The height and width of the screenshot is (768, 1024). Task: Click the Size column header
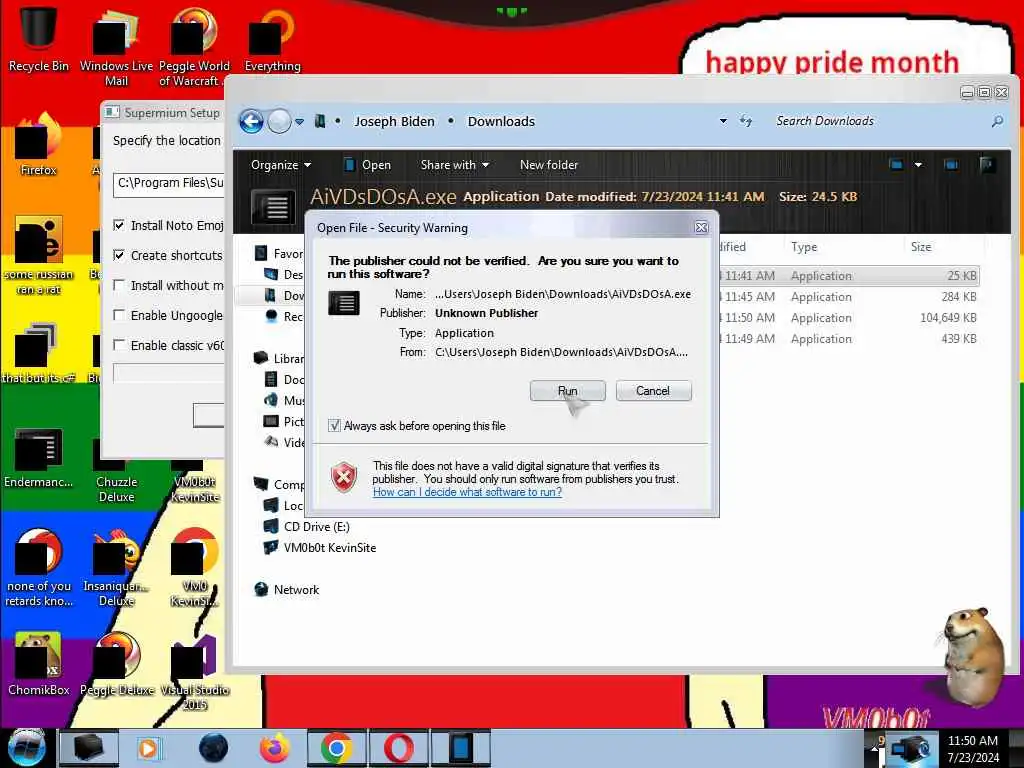tap(921, 247)
